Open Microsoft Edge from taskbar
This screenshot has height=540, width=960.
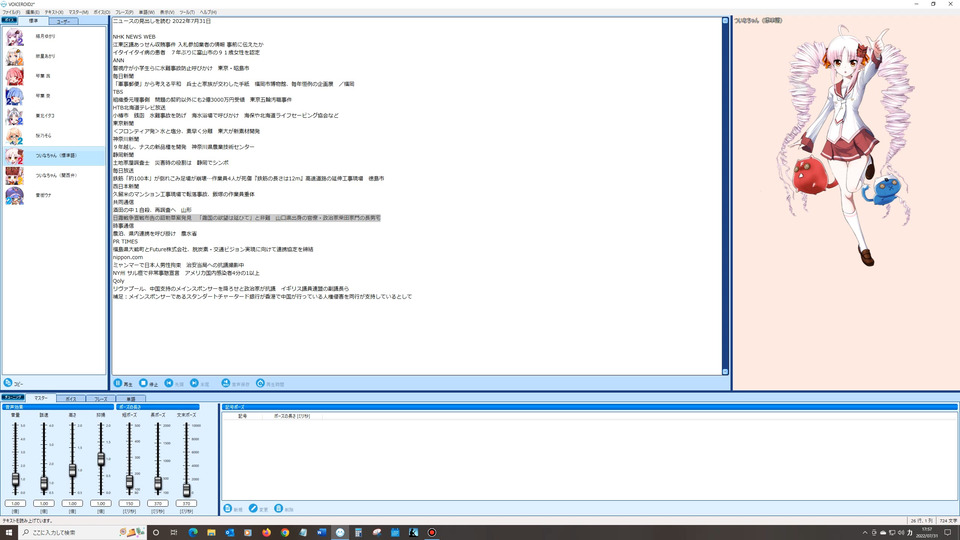pos(193,533)
